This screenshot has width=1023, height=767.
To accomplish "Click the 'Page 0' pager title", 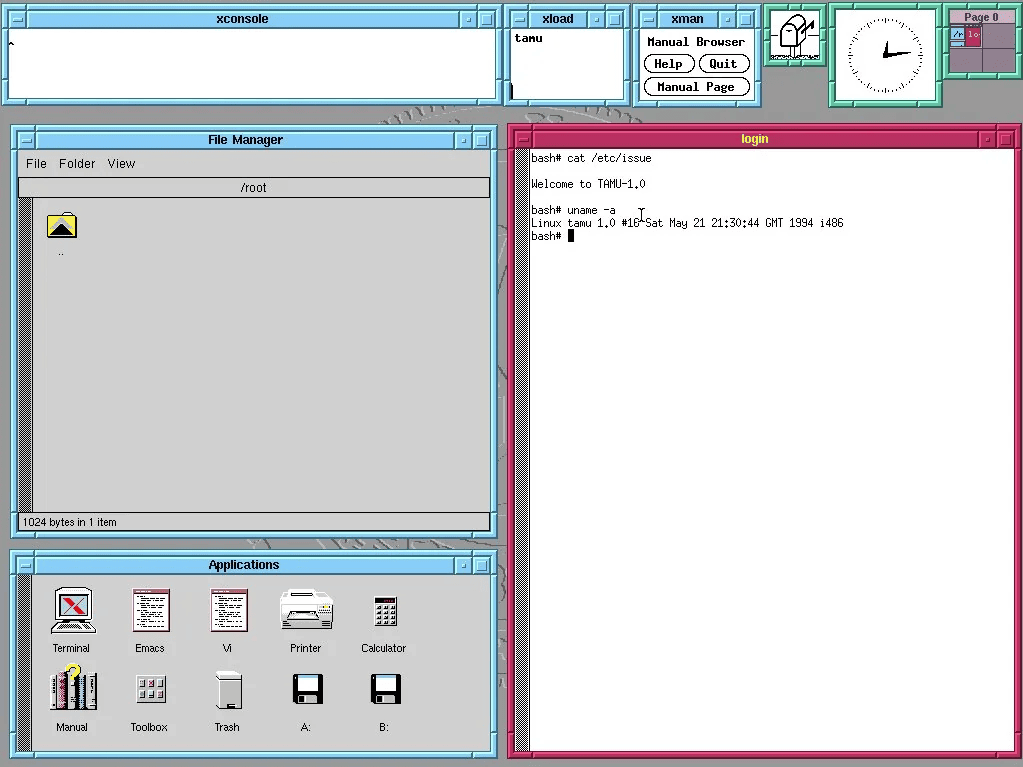I will [x=981, y=18].
